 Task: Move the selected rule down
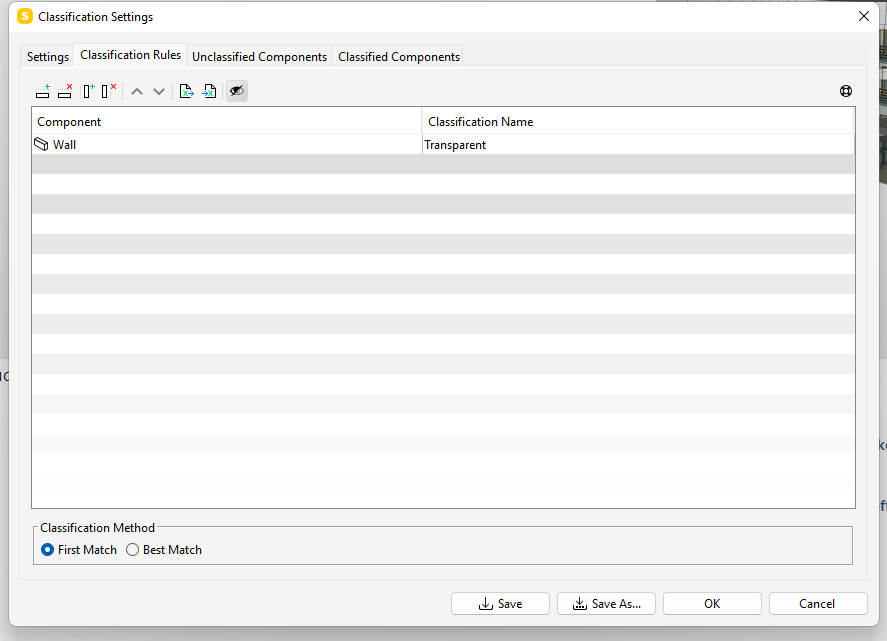159,92
